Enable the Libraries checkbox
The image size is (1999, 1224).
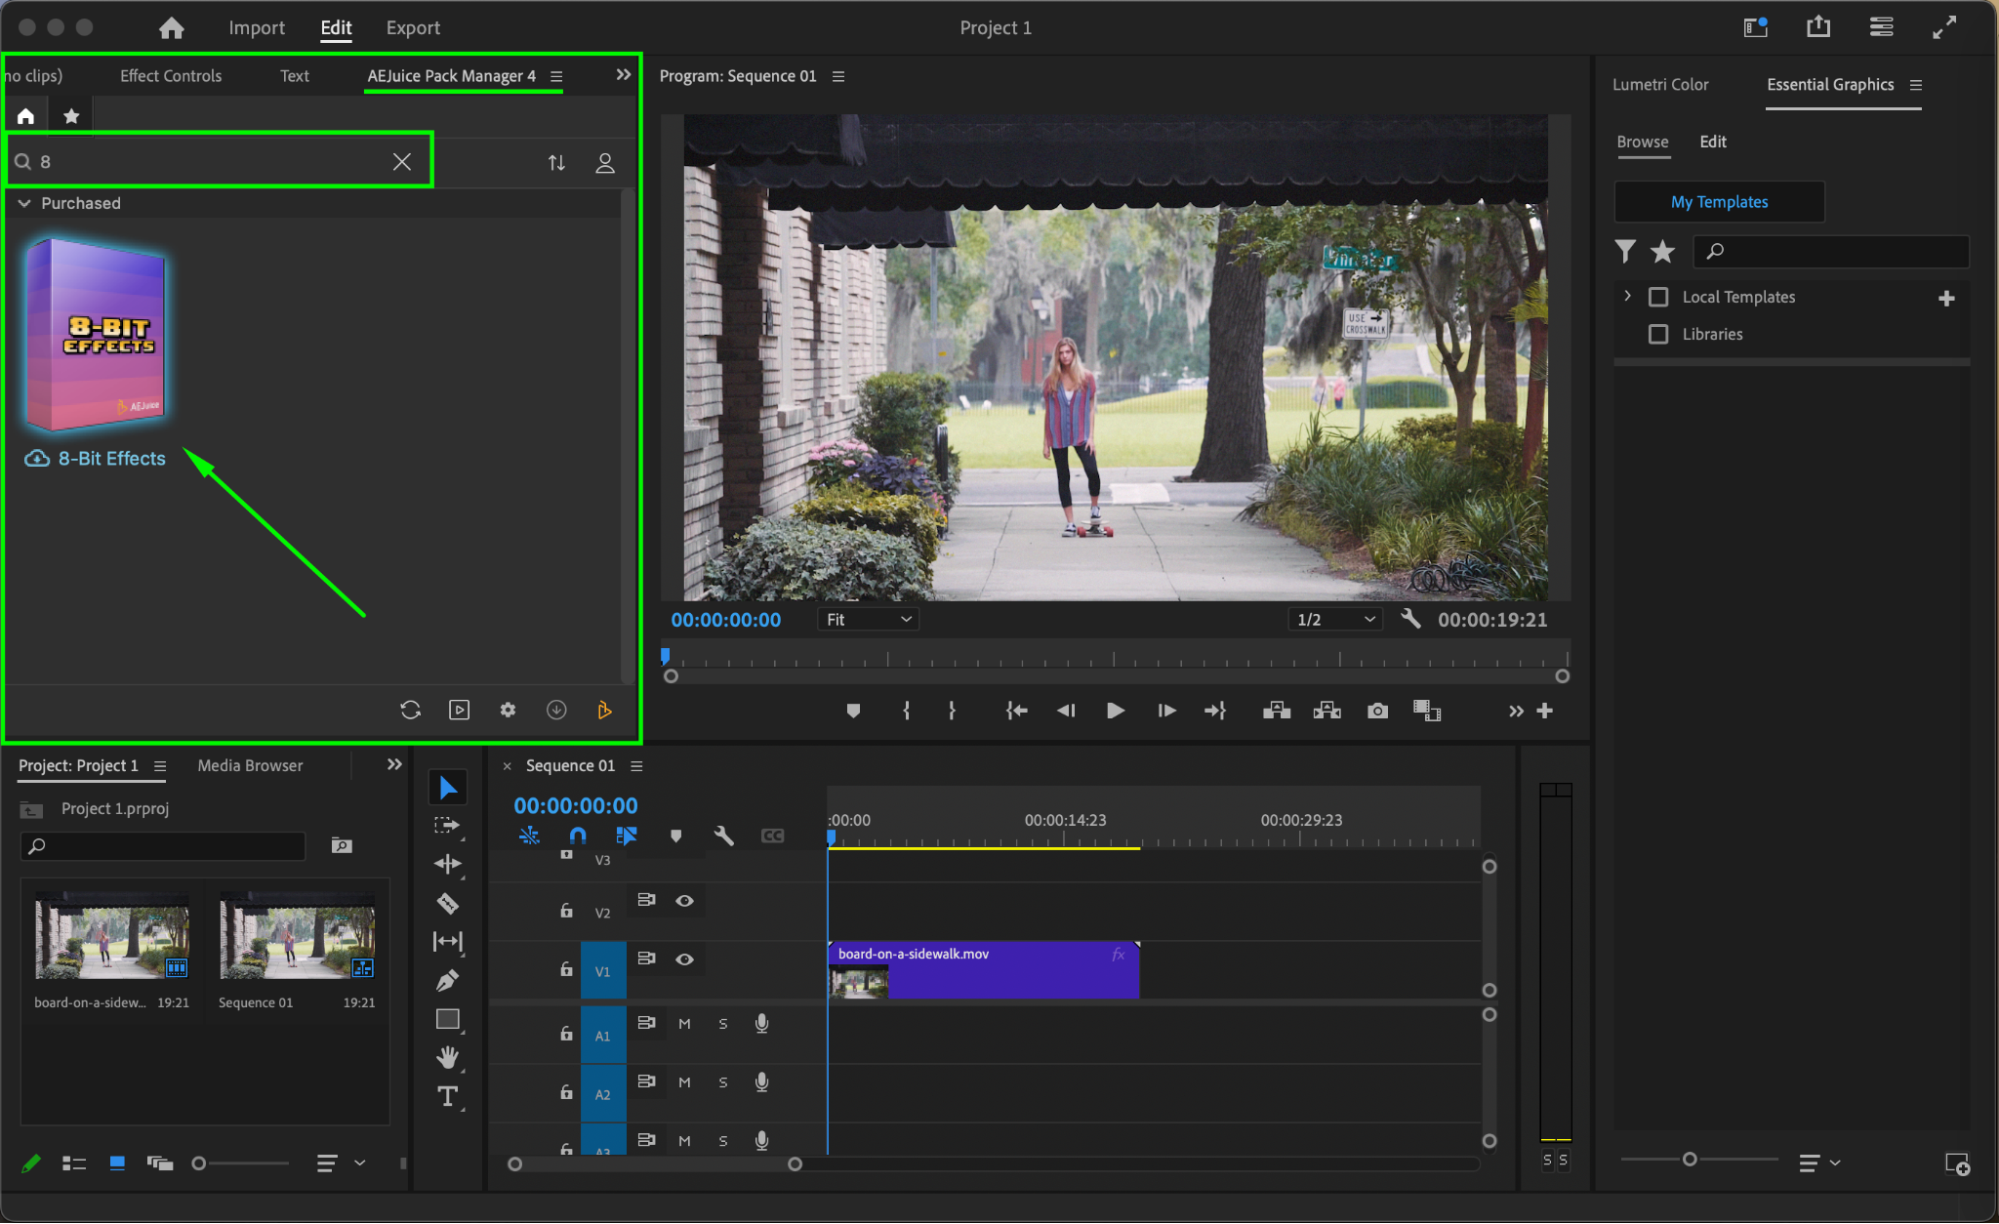coord(1658,334)
